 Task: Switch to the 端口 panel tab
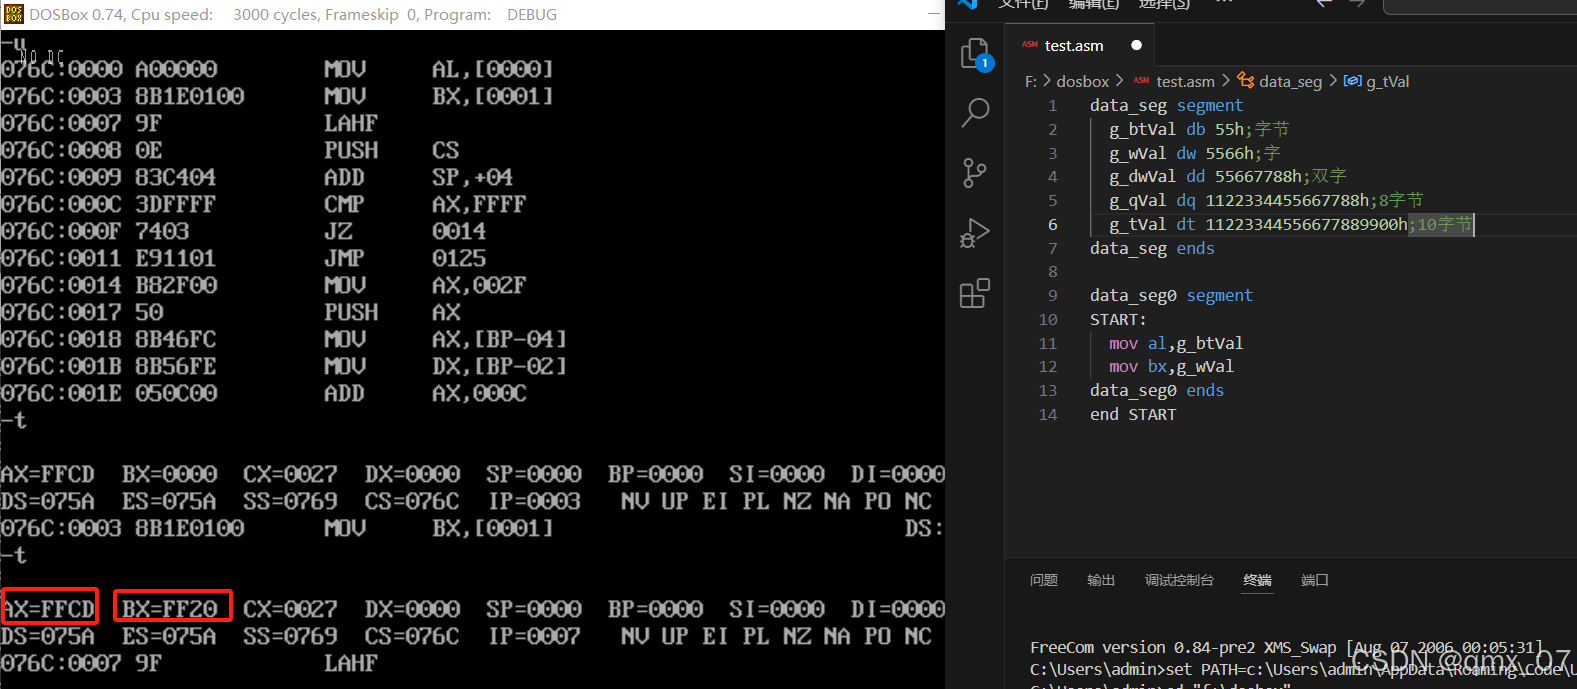1315,580
